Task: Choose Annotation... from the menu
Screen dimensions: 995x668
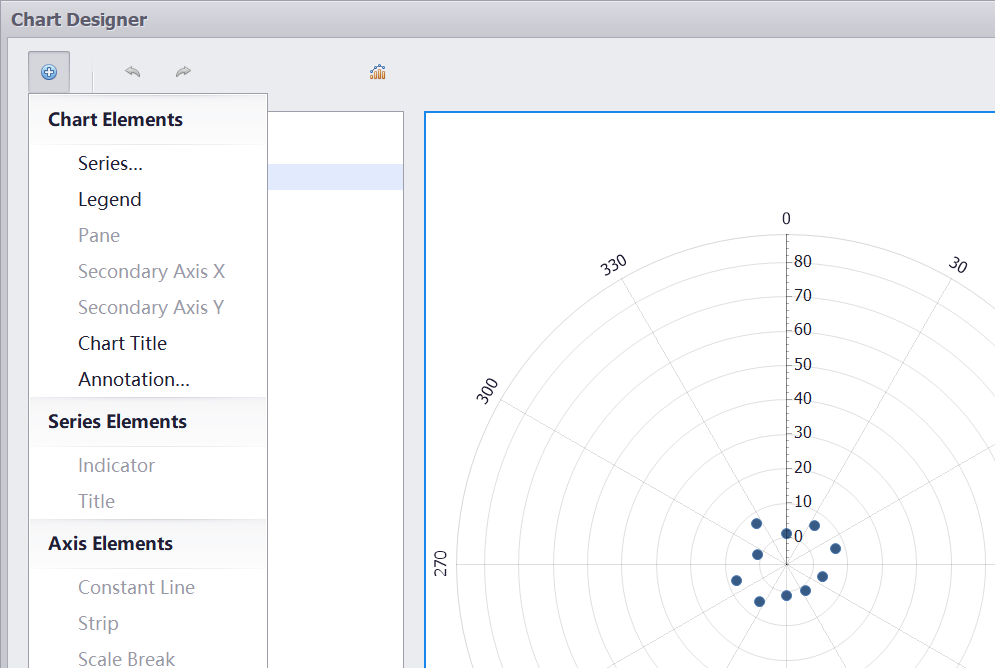Action: (134, 379)
